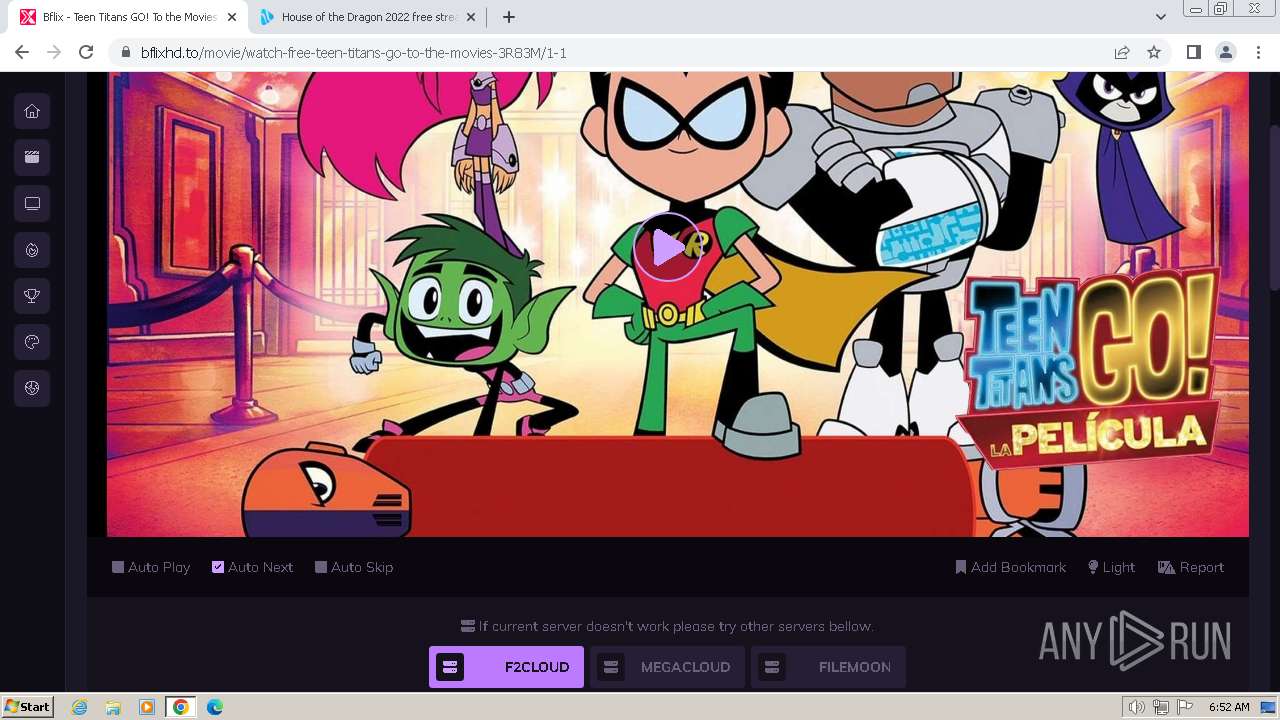Open the browser side panel
The image size is (1280, 720).
(x=1193, y=52)
